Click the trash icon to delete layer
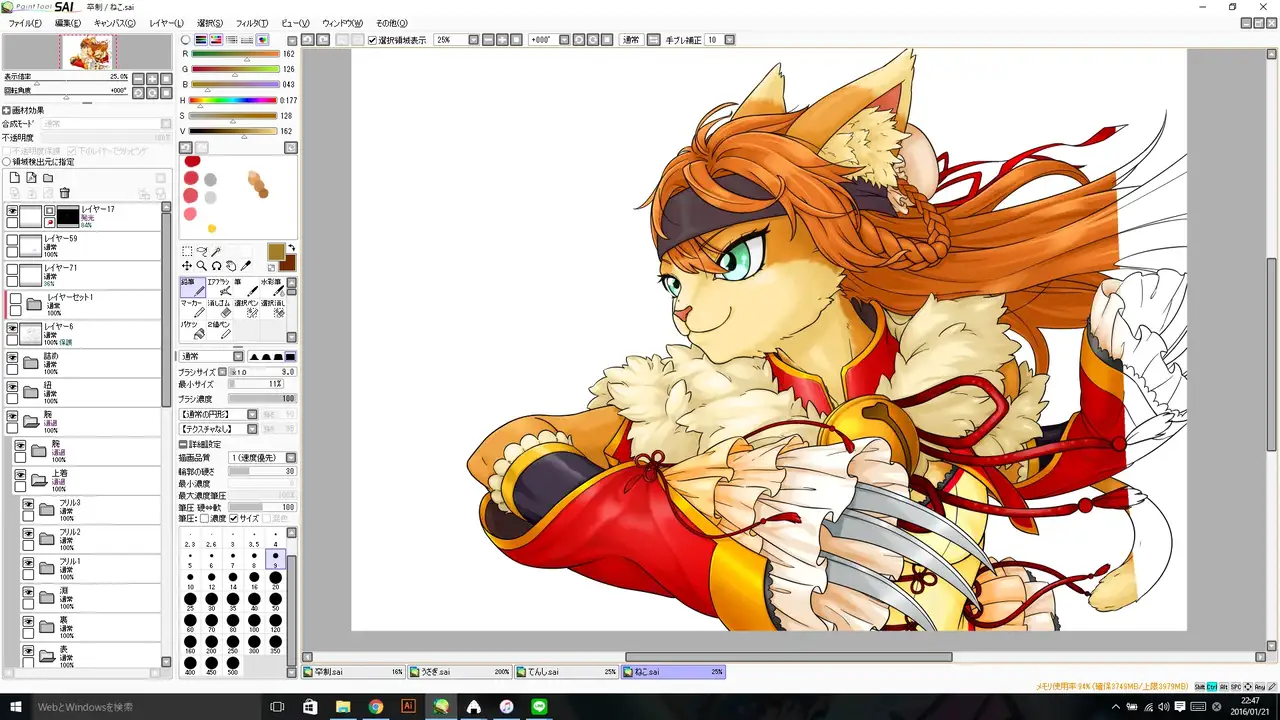This screenshot has height=720, width=1280. [64, 193]
